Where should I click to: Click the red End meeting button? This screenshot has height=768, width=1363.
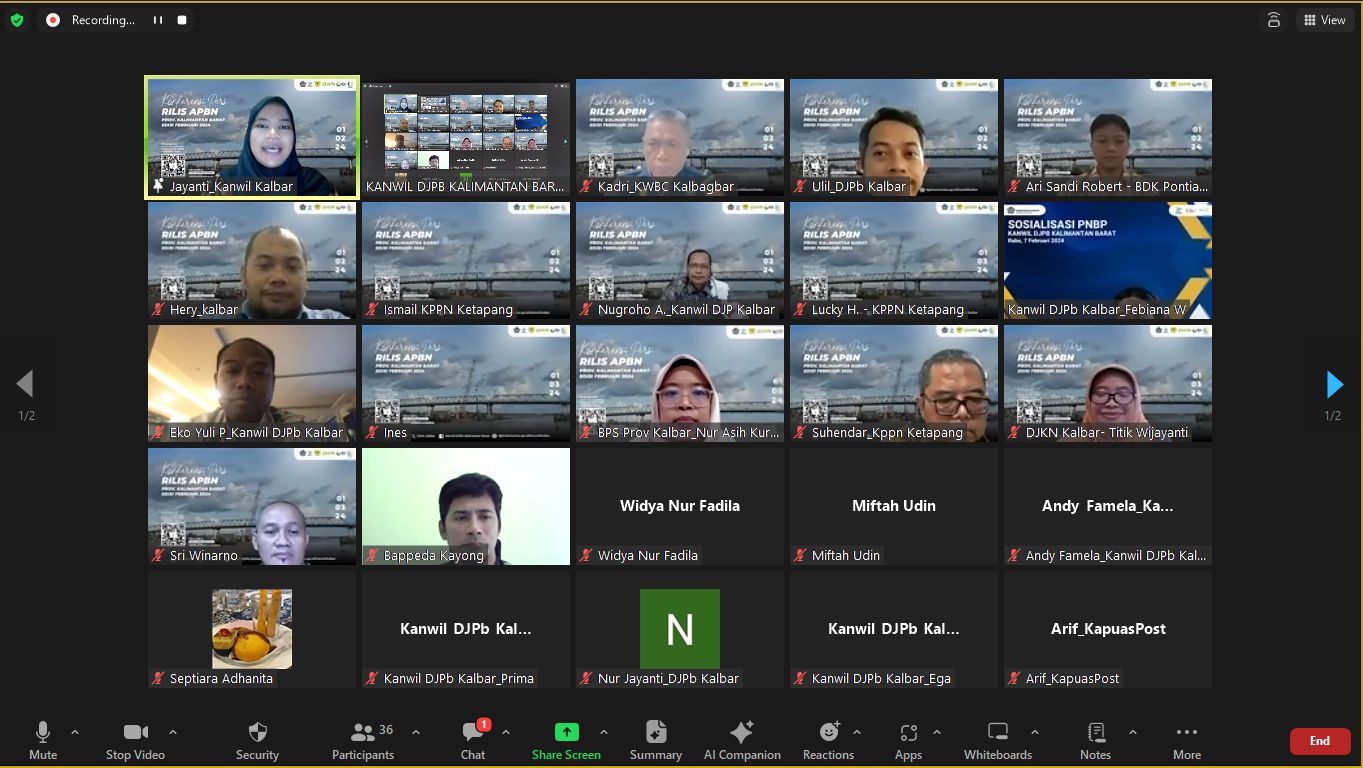click(1320, 741)
